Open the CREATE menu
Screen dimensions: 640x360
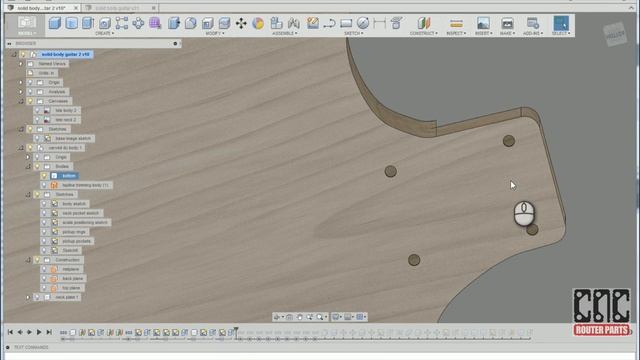(x=105, y=33)
